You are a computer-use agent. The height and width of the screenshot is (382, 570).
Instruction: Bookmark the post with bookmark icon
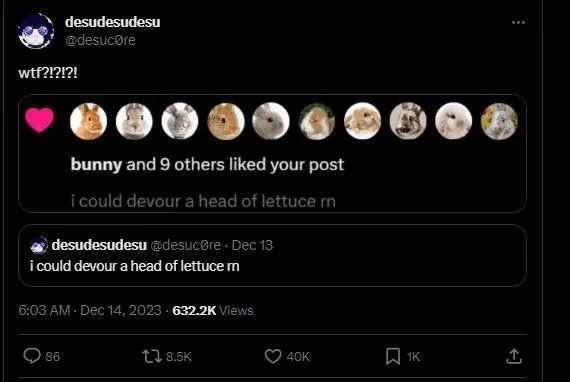coord(393,356)
